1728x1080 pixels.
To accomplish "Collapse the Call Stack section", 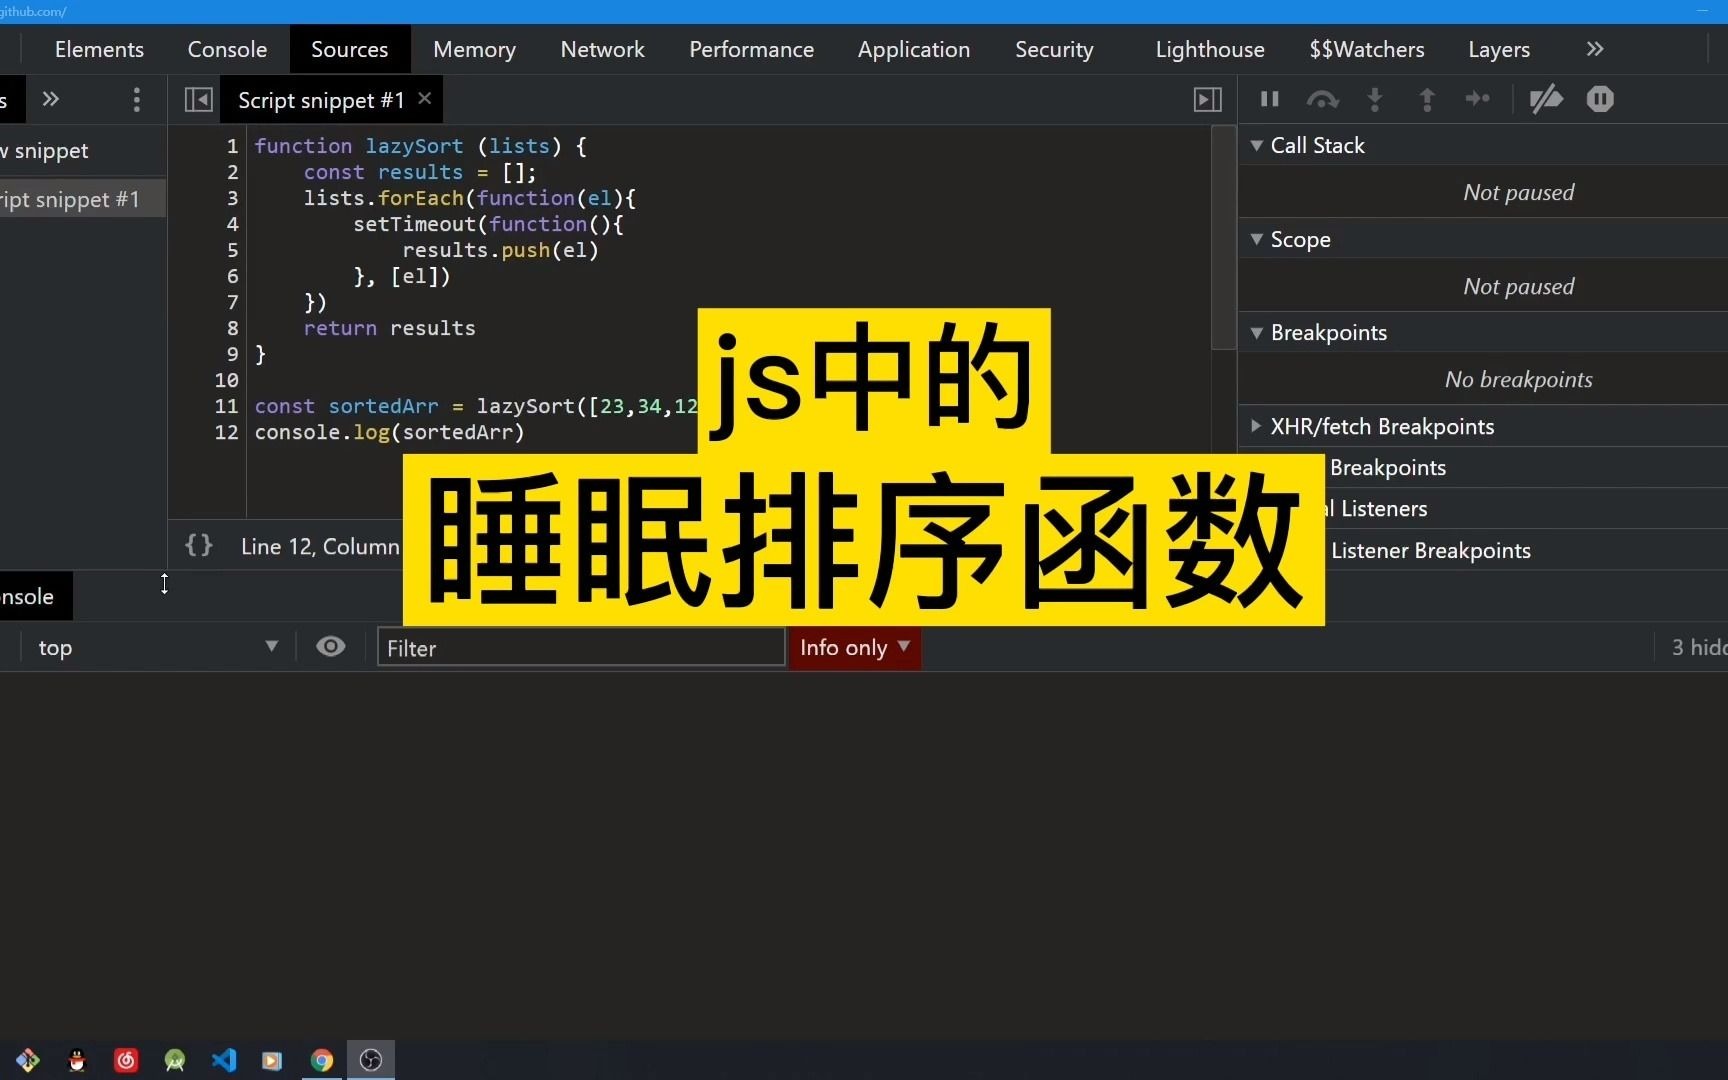I will coord(1258,146).
